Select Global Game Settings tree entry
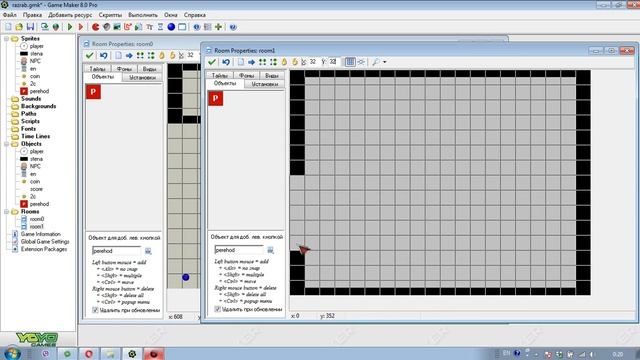The image size is (640, 360). [45, 242]
